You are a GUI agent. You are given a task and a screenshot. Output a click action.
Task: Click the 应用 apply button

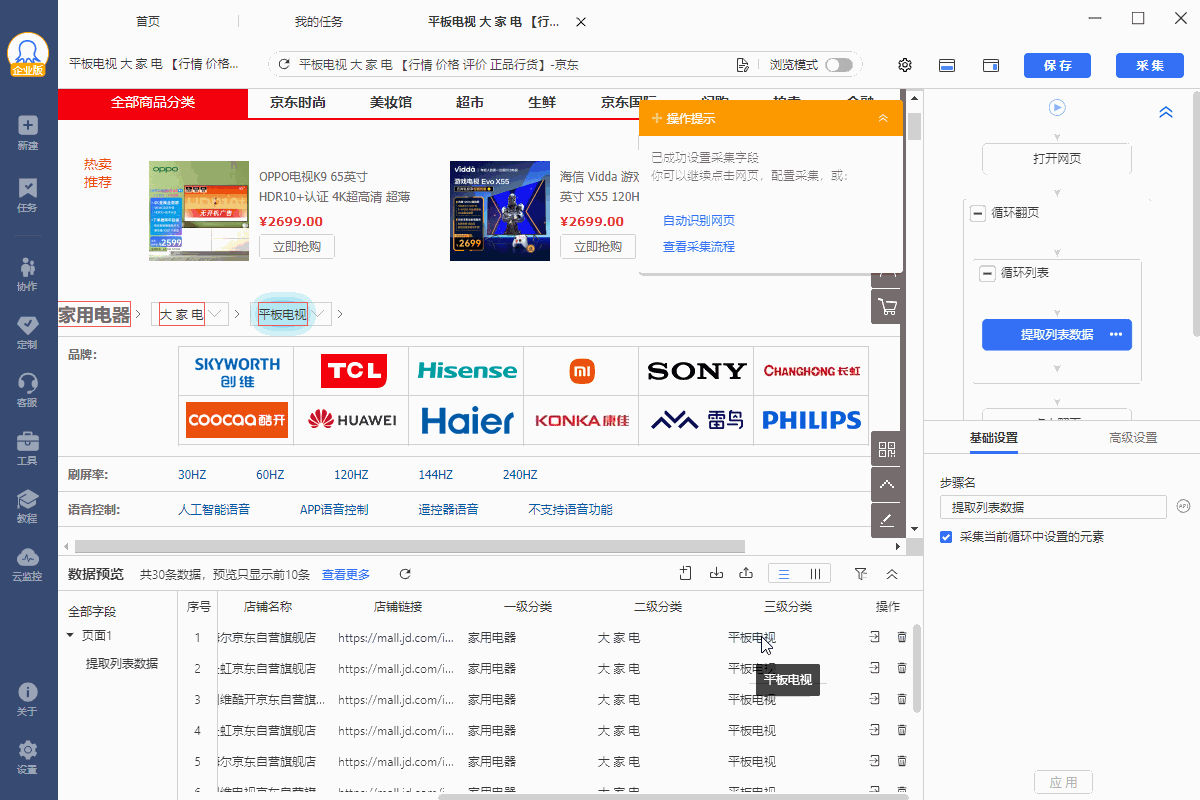[1063, 783]
